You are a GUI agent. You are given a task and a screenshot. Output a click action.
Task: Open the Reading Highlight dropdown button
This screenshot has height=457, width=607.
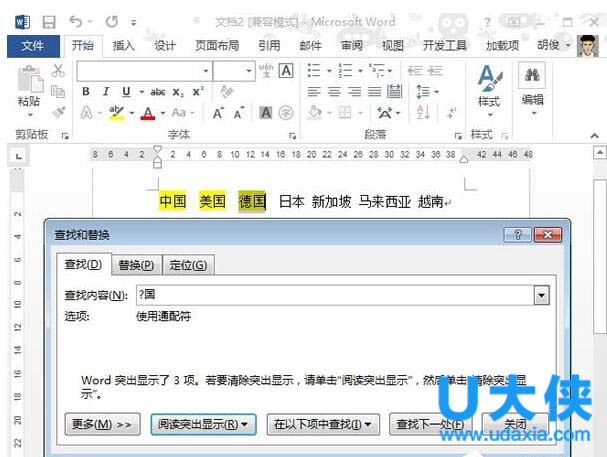tap(203, 424)
